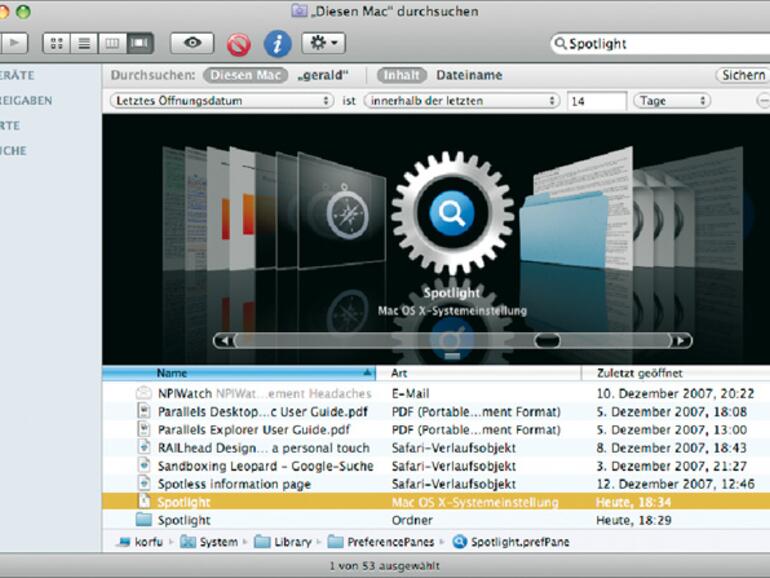Image resolution: width=770 pixels, height=578 pixels.
Task: Click the PDF icon for Parallels Desktop guide
Action: [x=144, y=411]
